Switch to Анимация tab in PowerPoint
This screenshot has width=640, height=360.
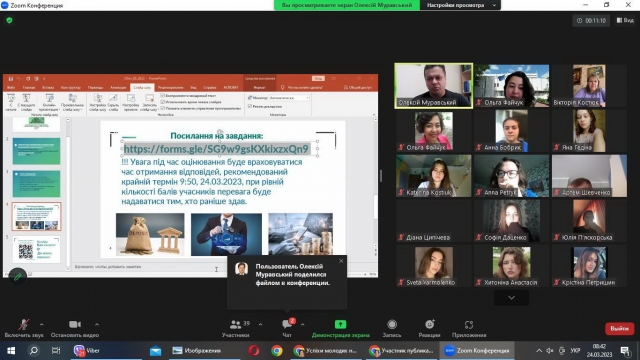tap(118, 87)
